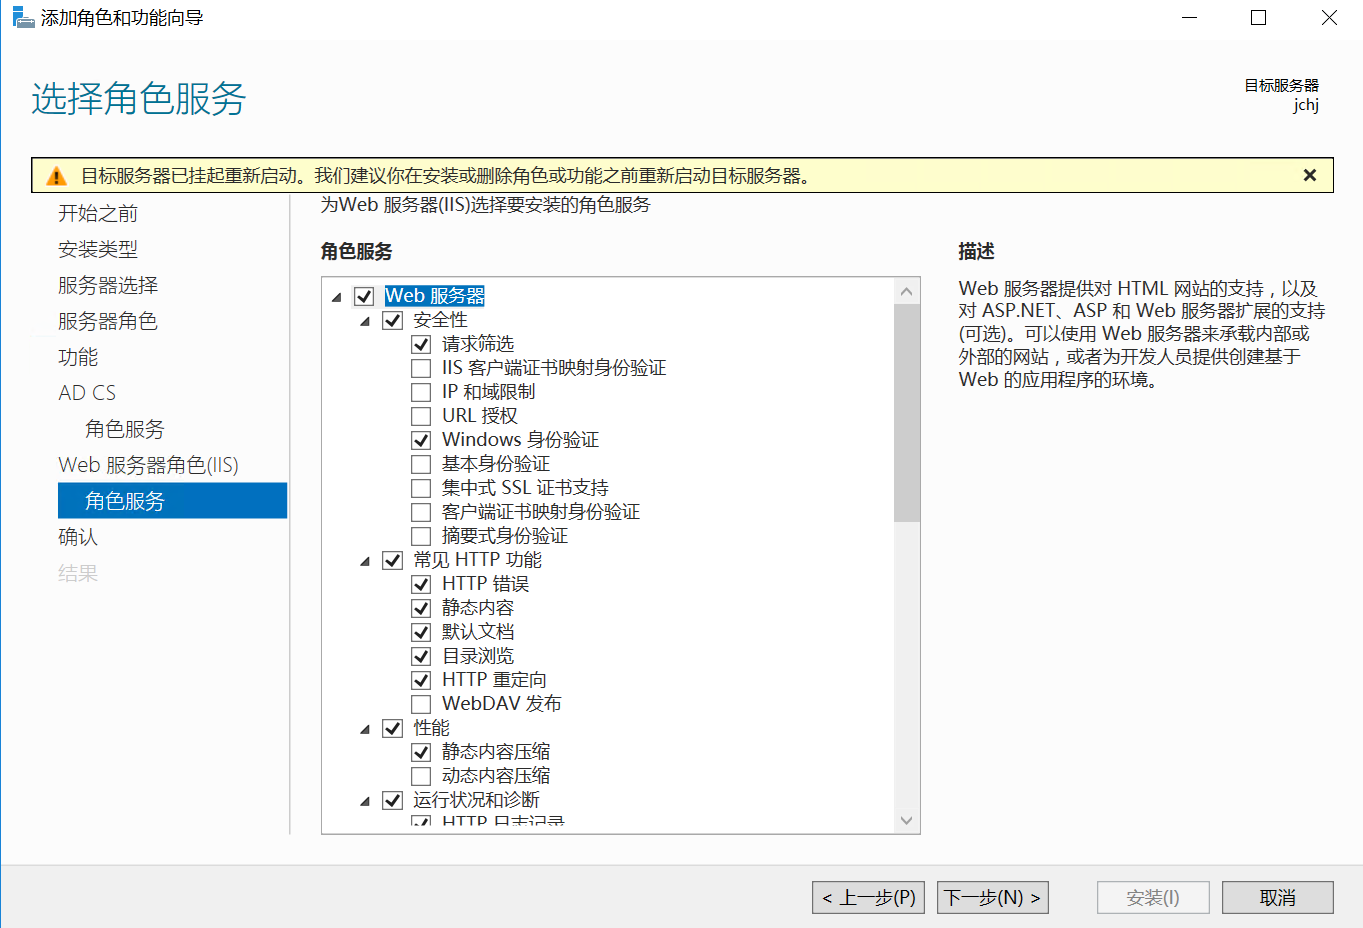Toggle the Web 服务器 checkbox
Screen dimensions: 1363x928
click(x=364, y=296)
